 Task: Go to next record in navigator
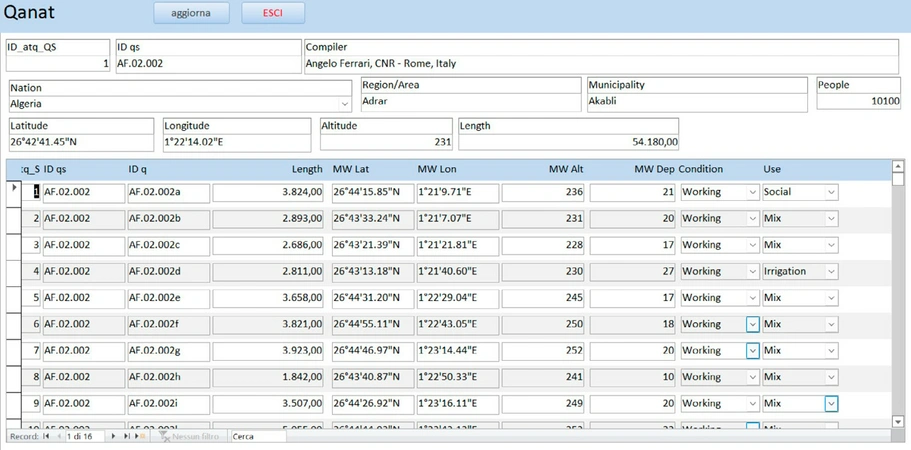tap(114, 437)
